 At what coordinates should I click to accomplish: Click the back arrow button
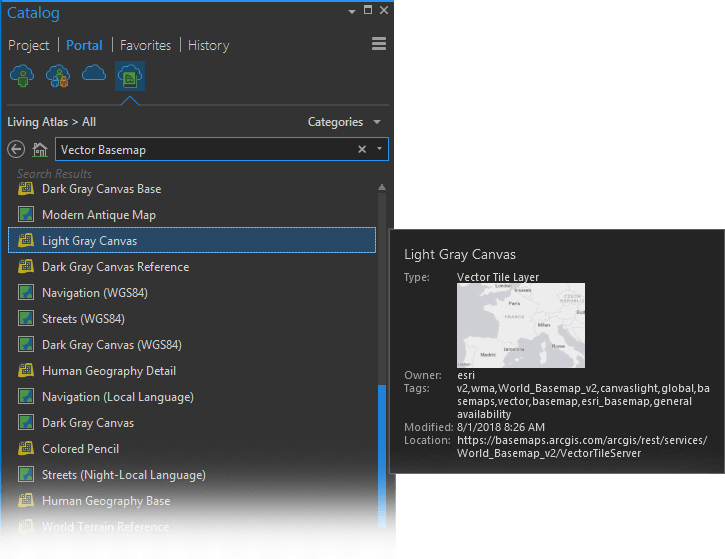16,150
